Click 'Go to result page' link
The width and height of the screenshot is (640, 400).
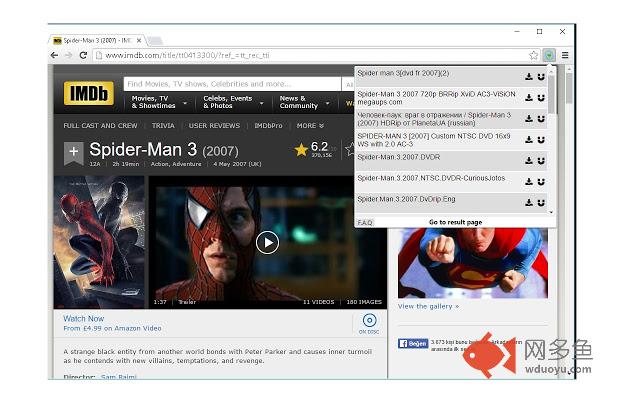[456, 222]
